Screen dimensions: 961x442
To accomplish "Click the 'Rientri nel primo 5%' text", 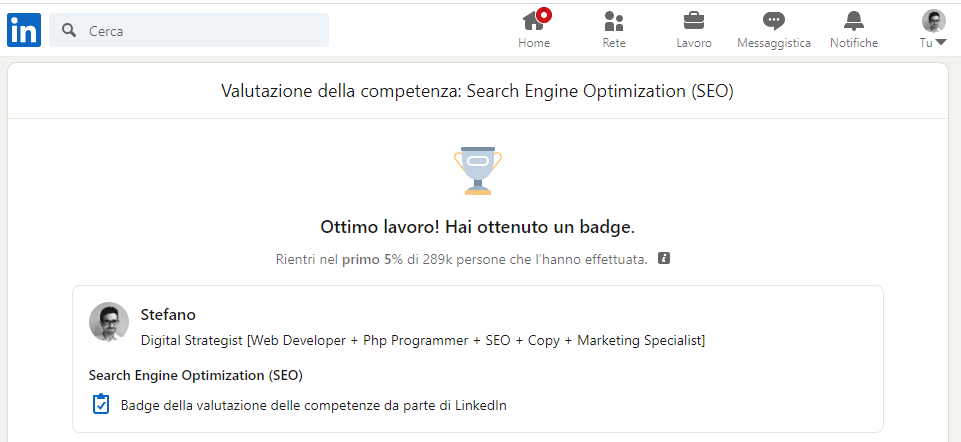I will pos(339,259).
